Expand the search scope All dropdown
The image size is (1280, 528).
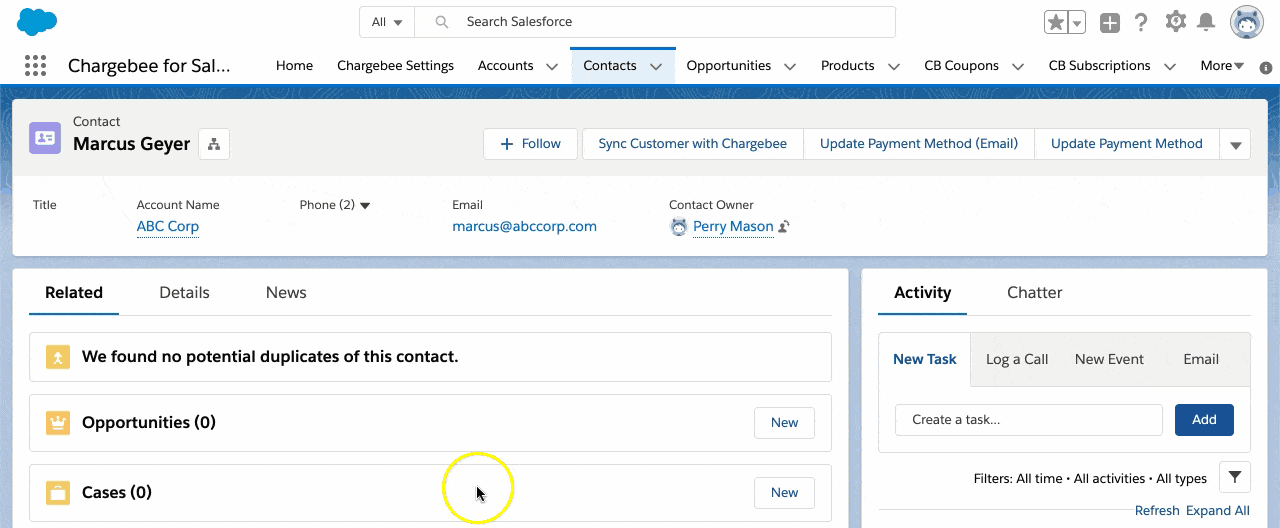(x=386, y=22)
